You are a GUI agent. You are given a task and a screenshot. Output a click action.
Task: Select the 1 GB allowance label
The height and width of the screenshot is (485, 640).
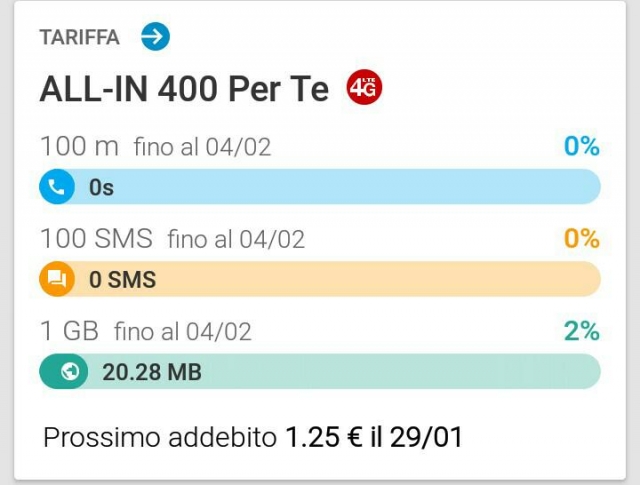point(69,331)
